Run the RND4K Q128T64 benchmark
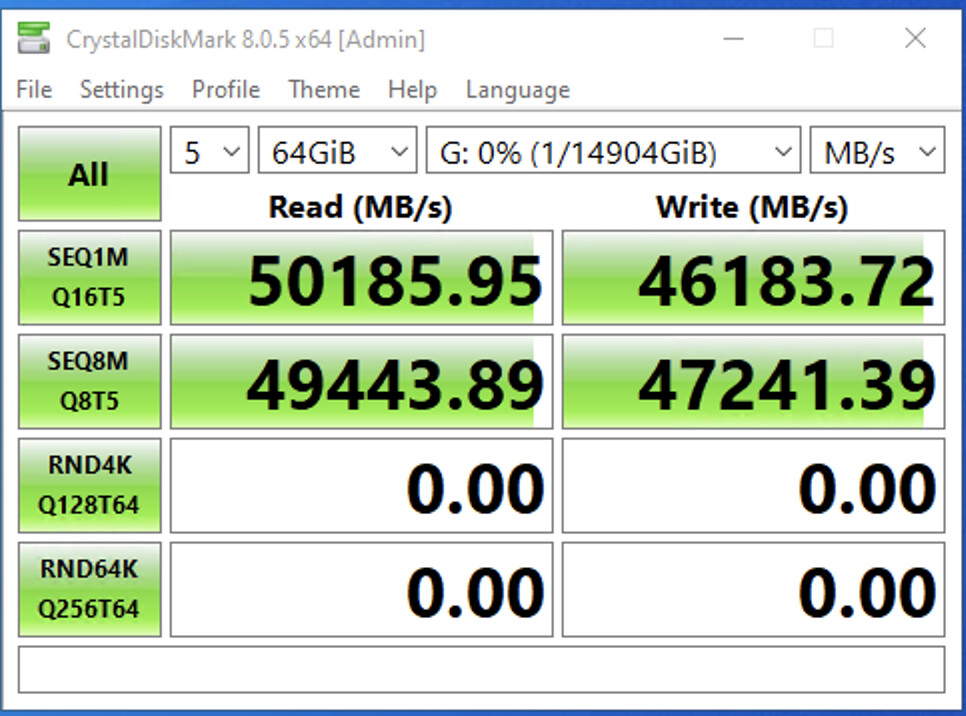The image size is (966, 716). 89,485
